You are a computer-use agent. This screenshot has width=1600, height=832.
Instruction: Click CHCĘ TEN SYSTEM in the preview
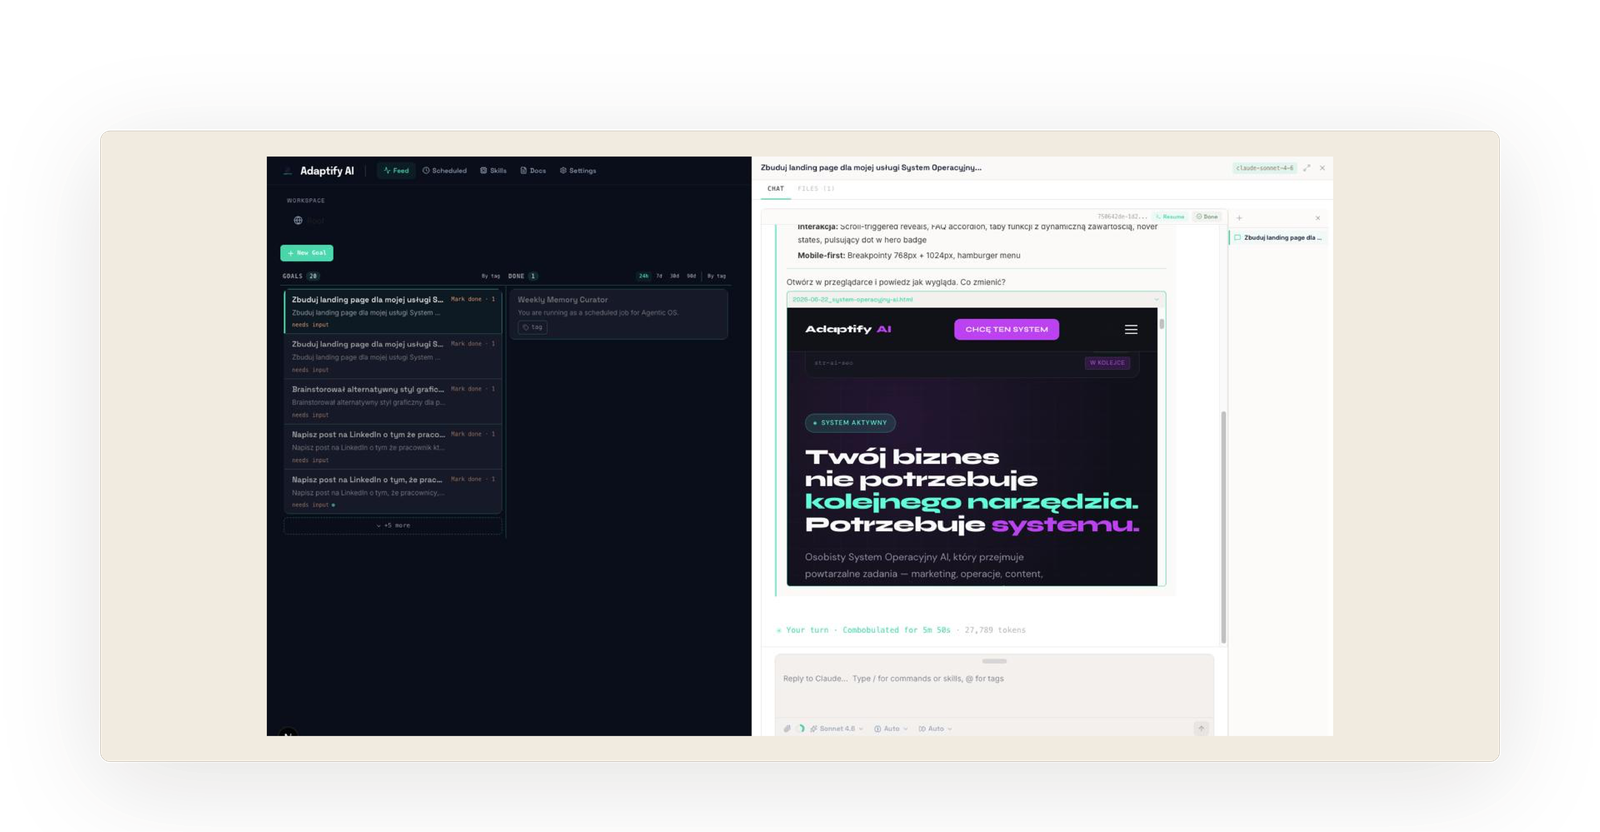(x=1006, y=329)
